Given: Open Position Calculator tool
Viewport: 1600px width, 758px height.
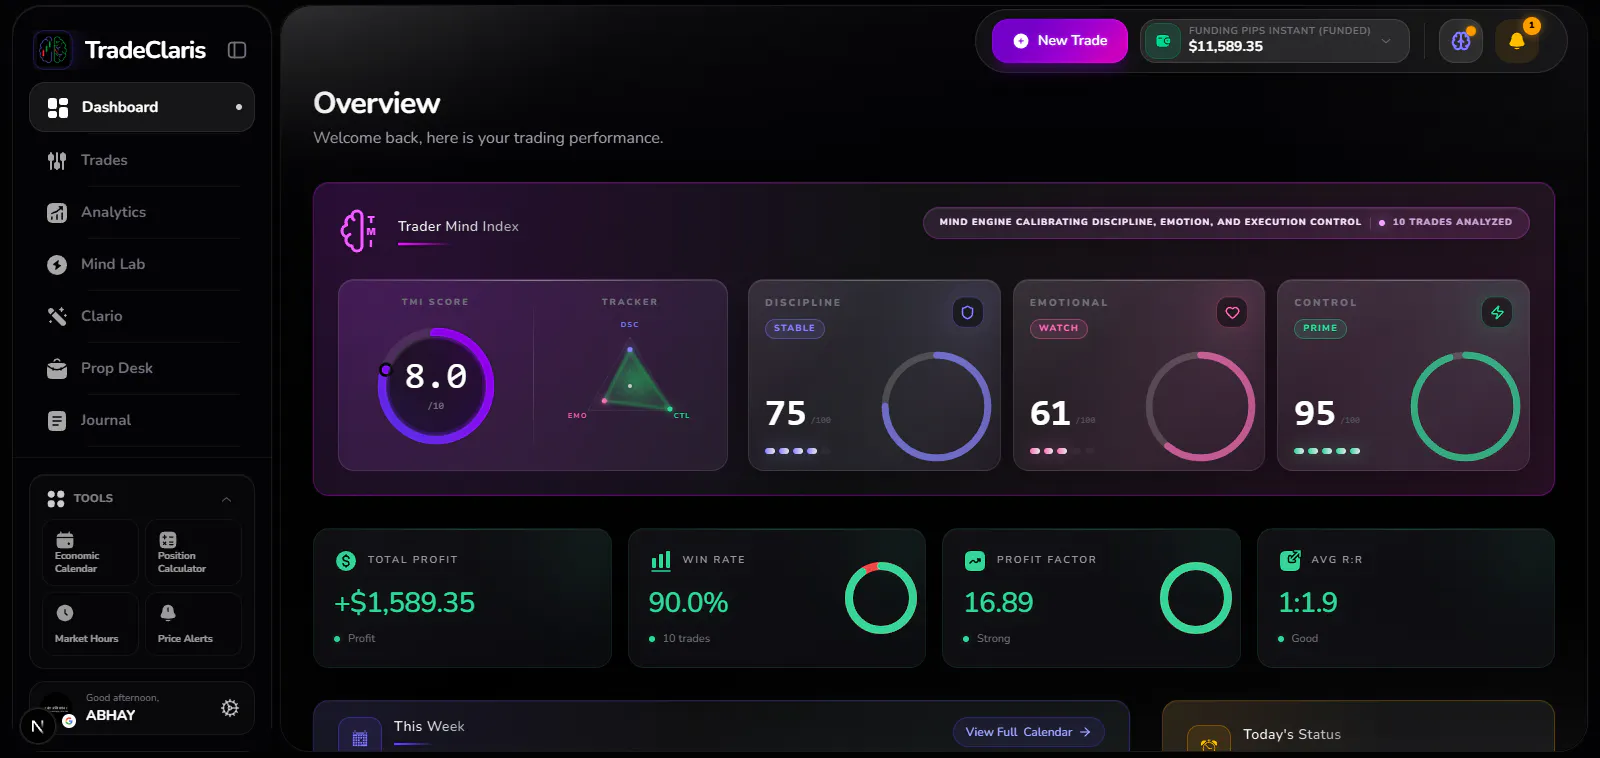Looking at the screenshot, I should 193,552.
